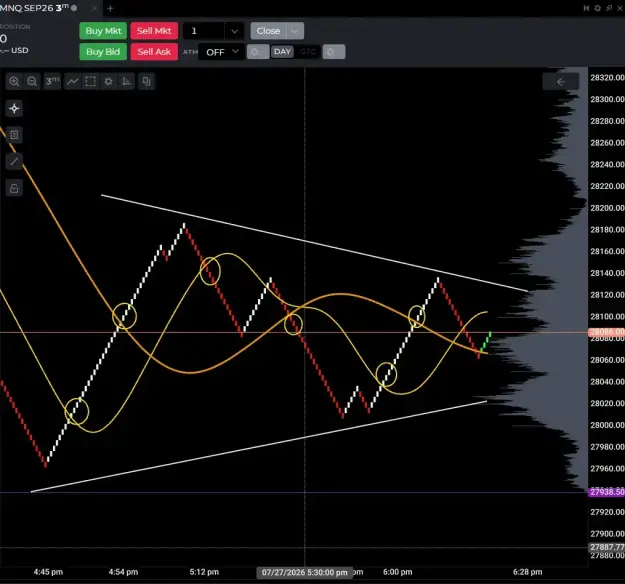The width and height of the screenshot is (625, 584).
Task: Click the Sell Ask button
Action: [154, 52]
